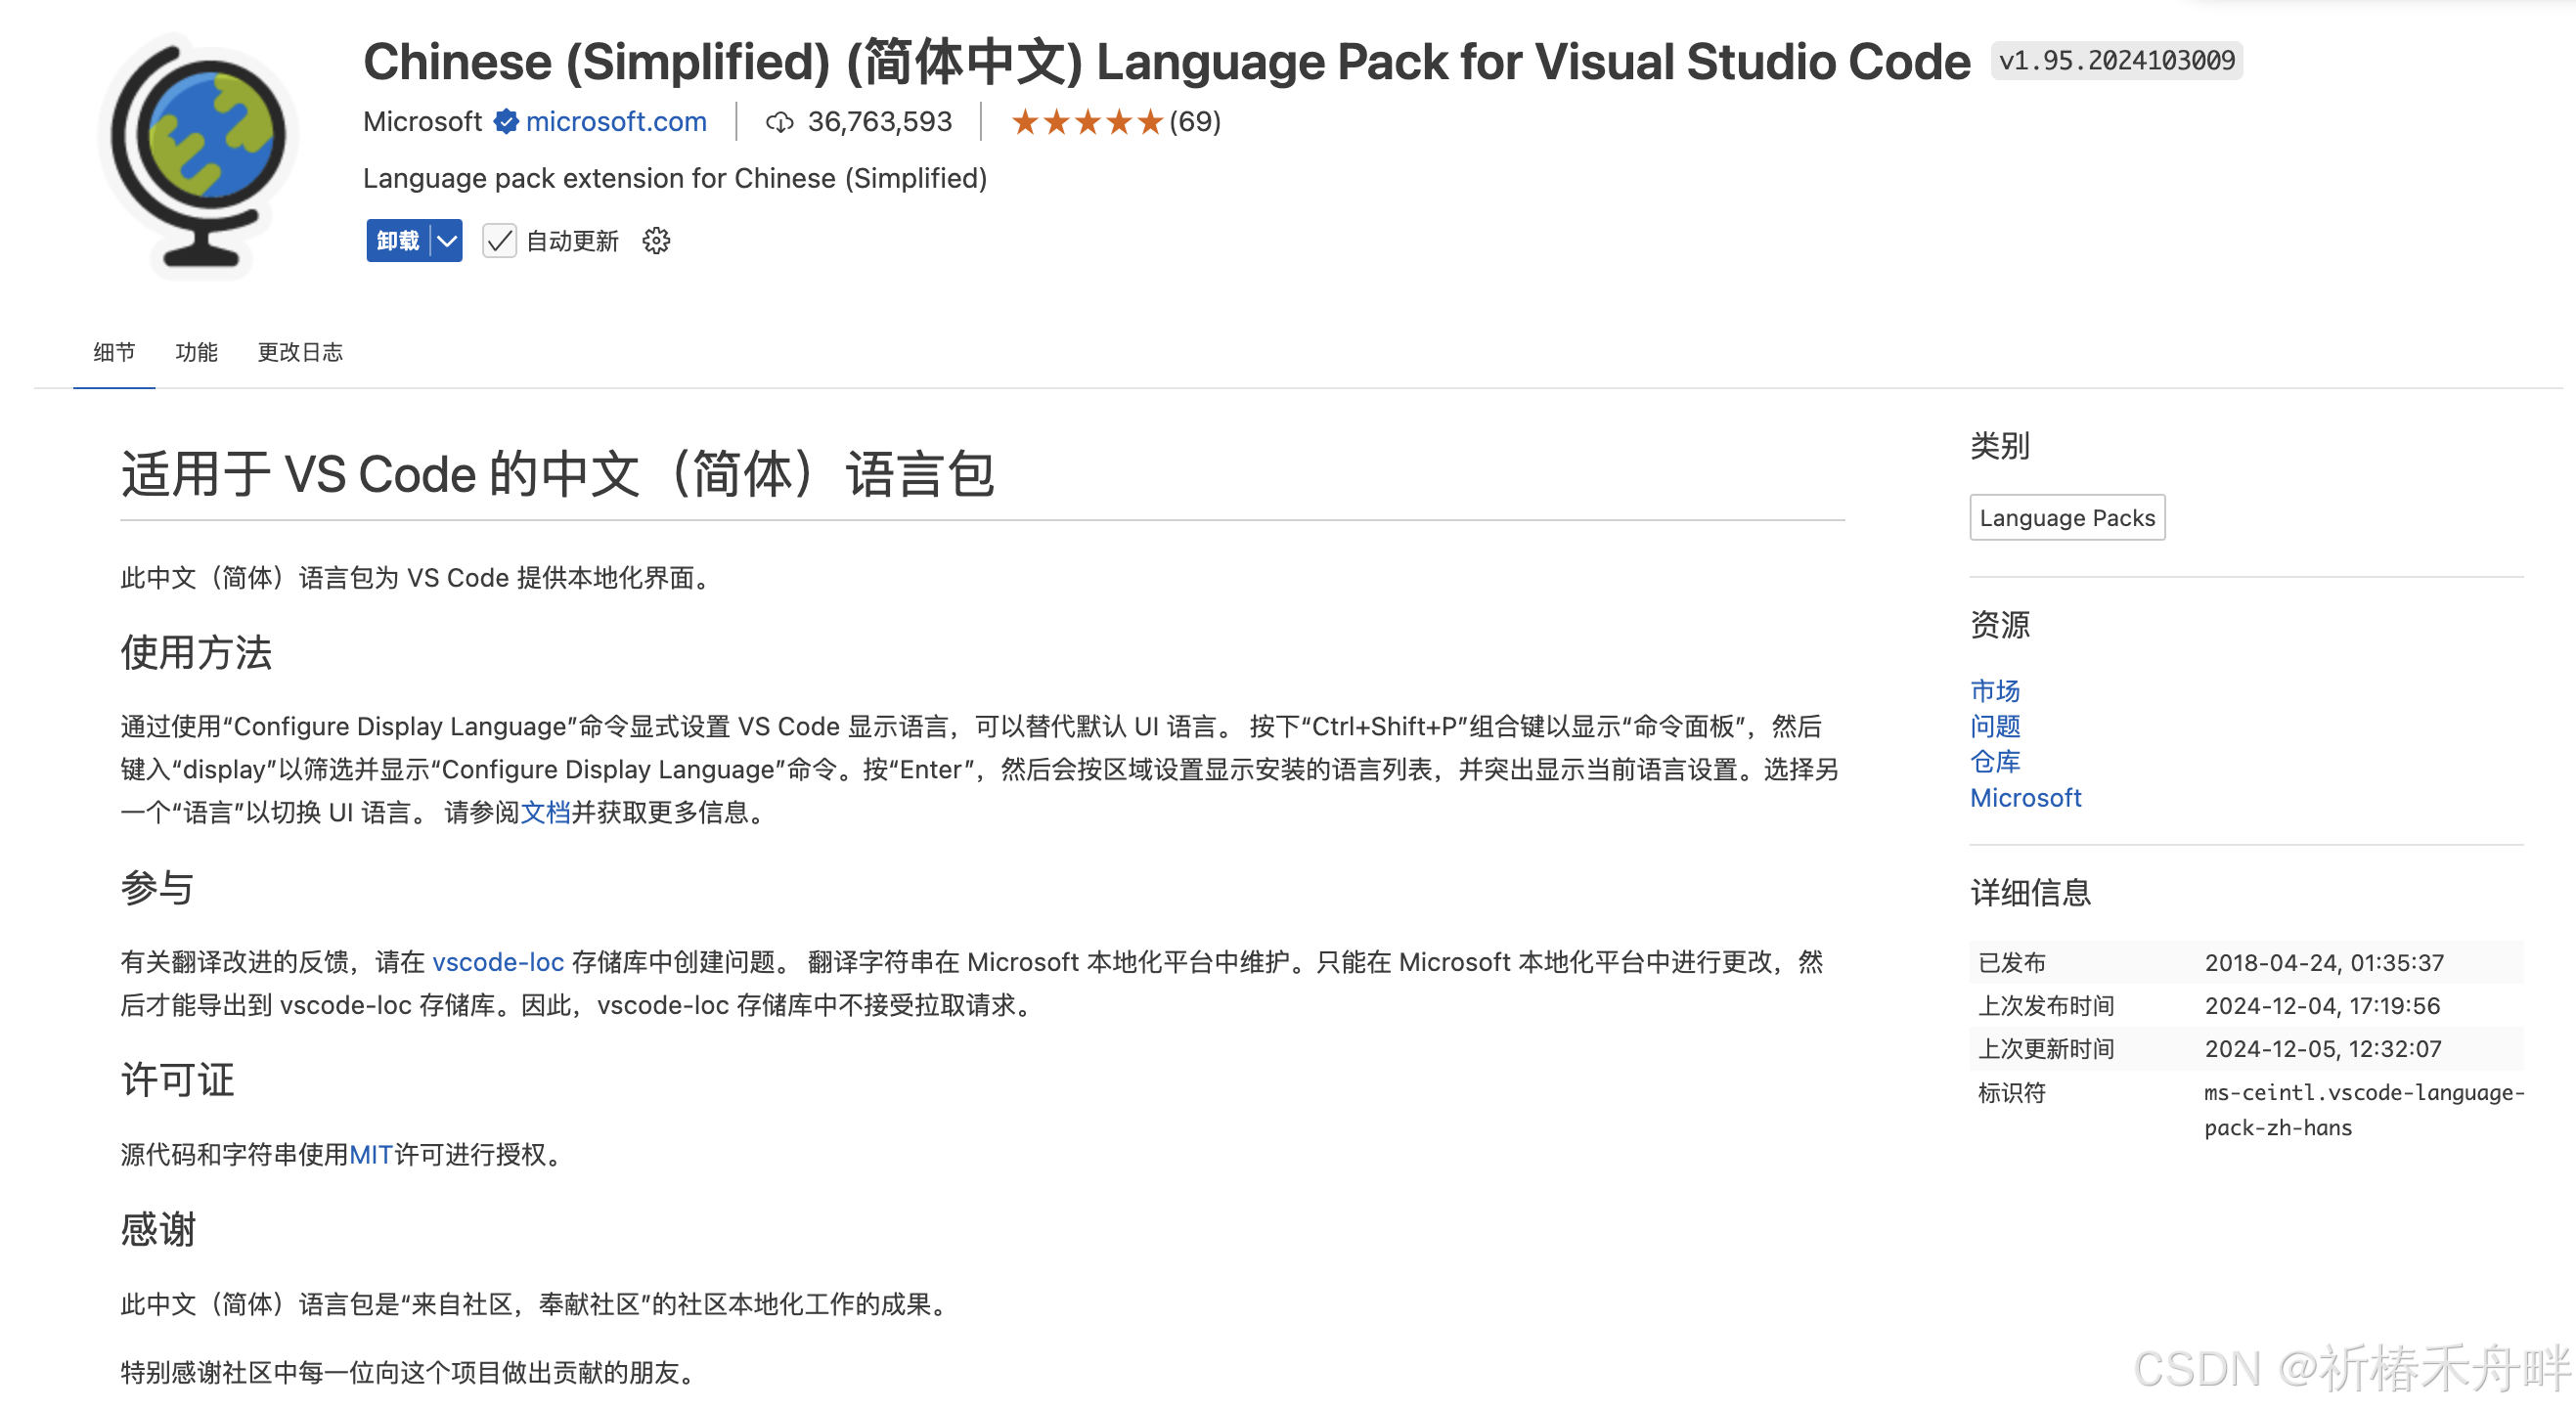Click the 感谢 section heading
The width and height of the screenshot is (2576, 1410).
coord(158,1229)
